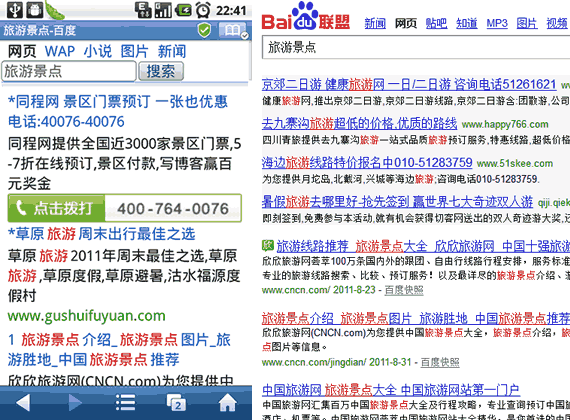Viewport: 570px width, 420px height.
Task: Open the tab switcher showing 2 windows
Action: 176,403
